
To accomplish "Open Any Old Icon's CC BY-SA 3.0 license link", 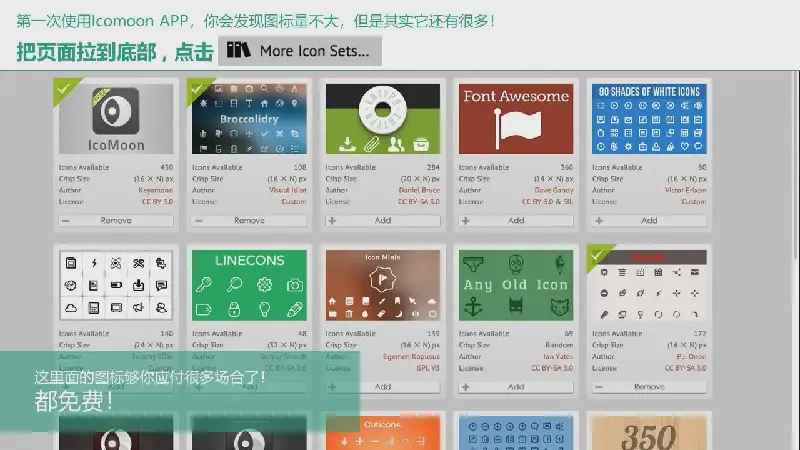I will point(552,368).
